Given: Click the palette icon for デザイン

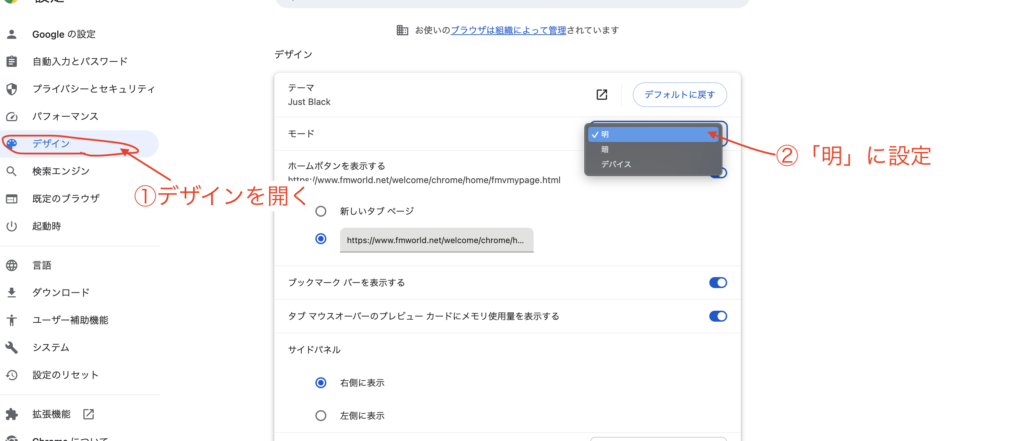Looking at the screenshot, I should point(11,144).
